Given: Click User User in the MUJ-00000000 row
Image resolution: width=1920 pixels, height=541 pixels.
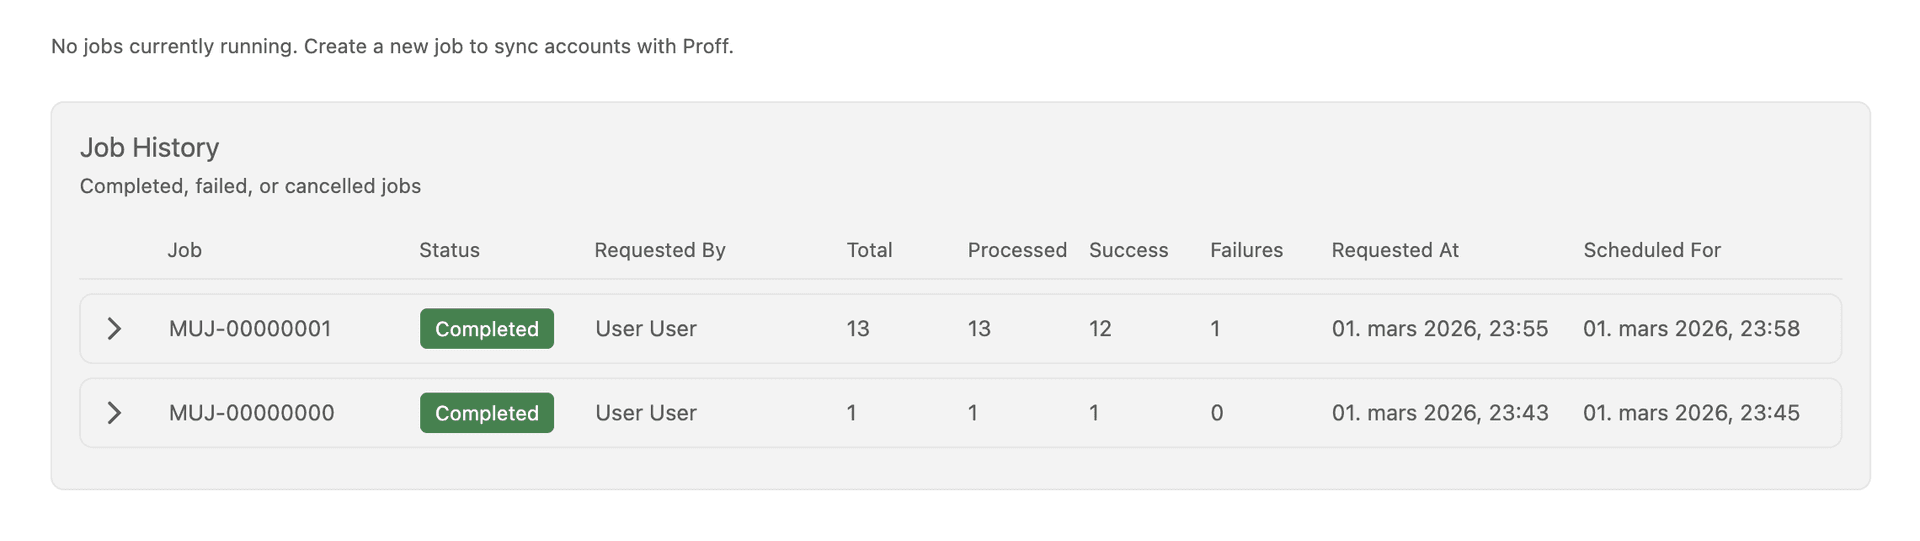Looking at the screenshot, I should pyautogui.click(x=646, y=413).
